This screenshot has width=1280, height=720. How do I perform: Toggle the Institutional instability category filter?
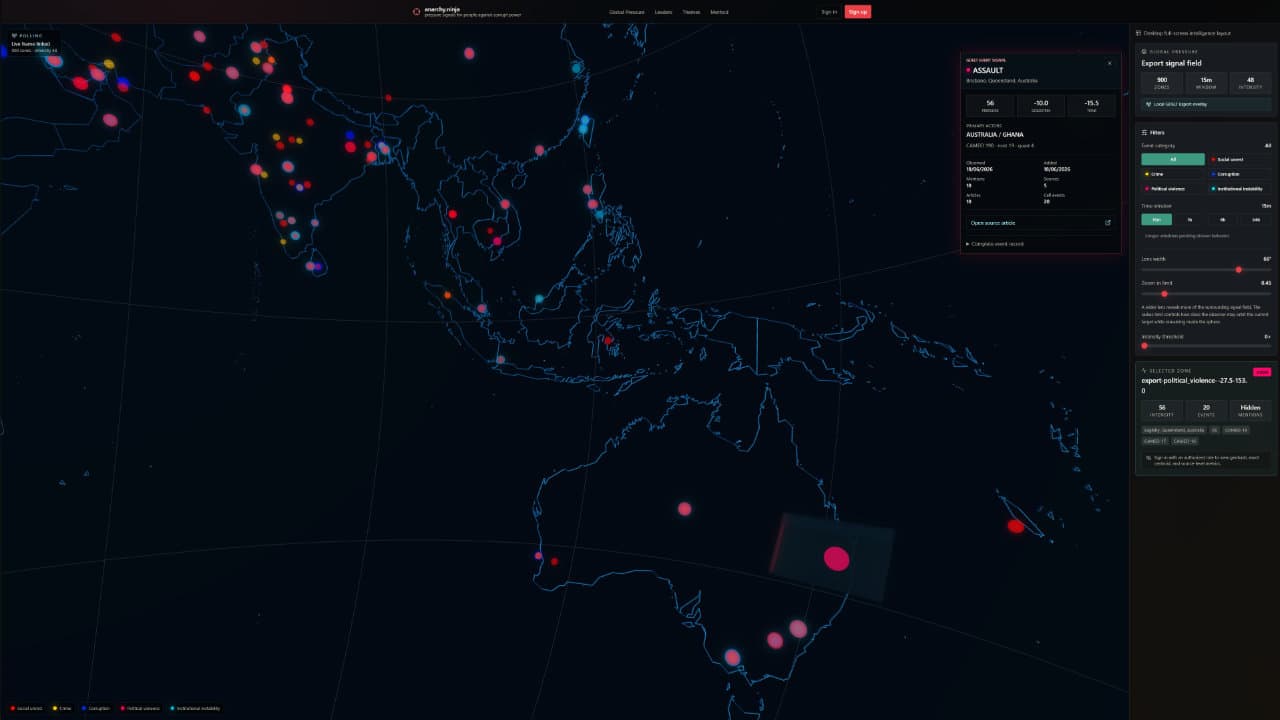(x=1239, y=188)
